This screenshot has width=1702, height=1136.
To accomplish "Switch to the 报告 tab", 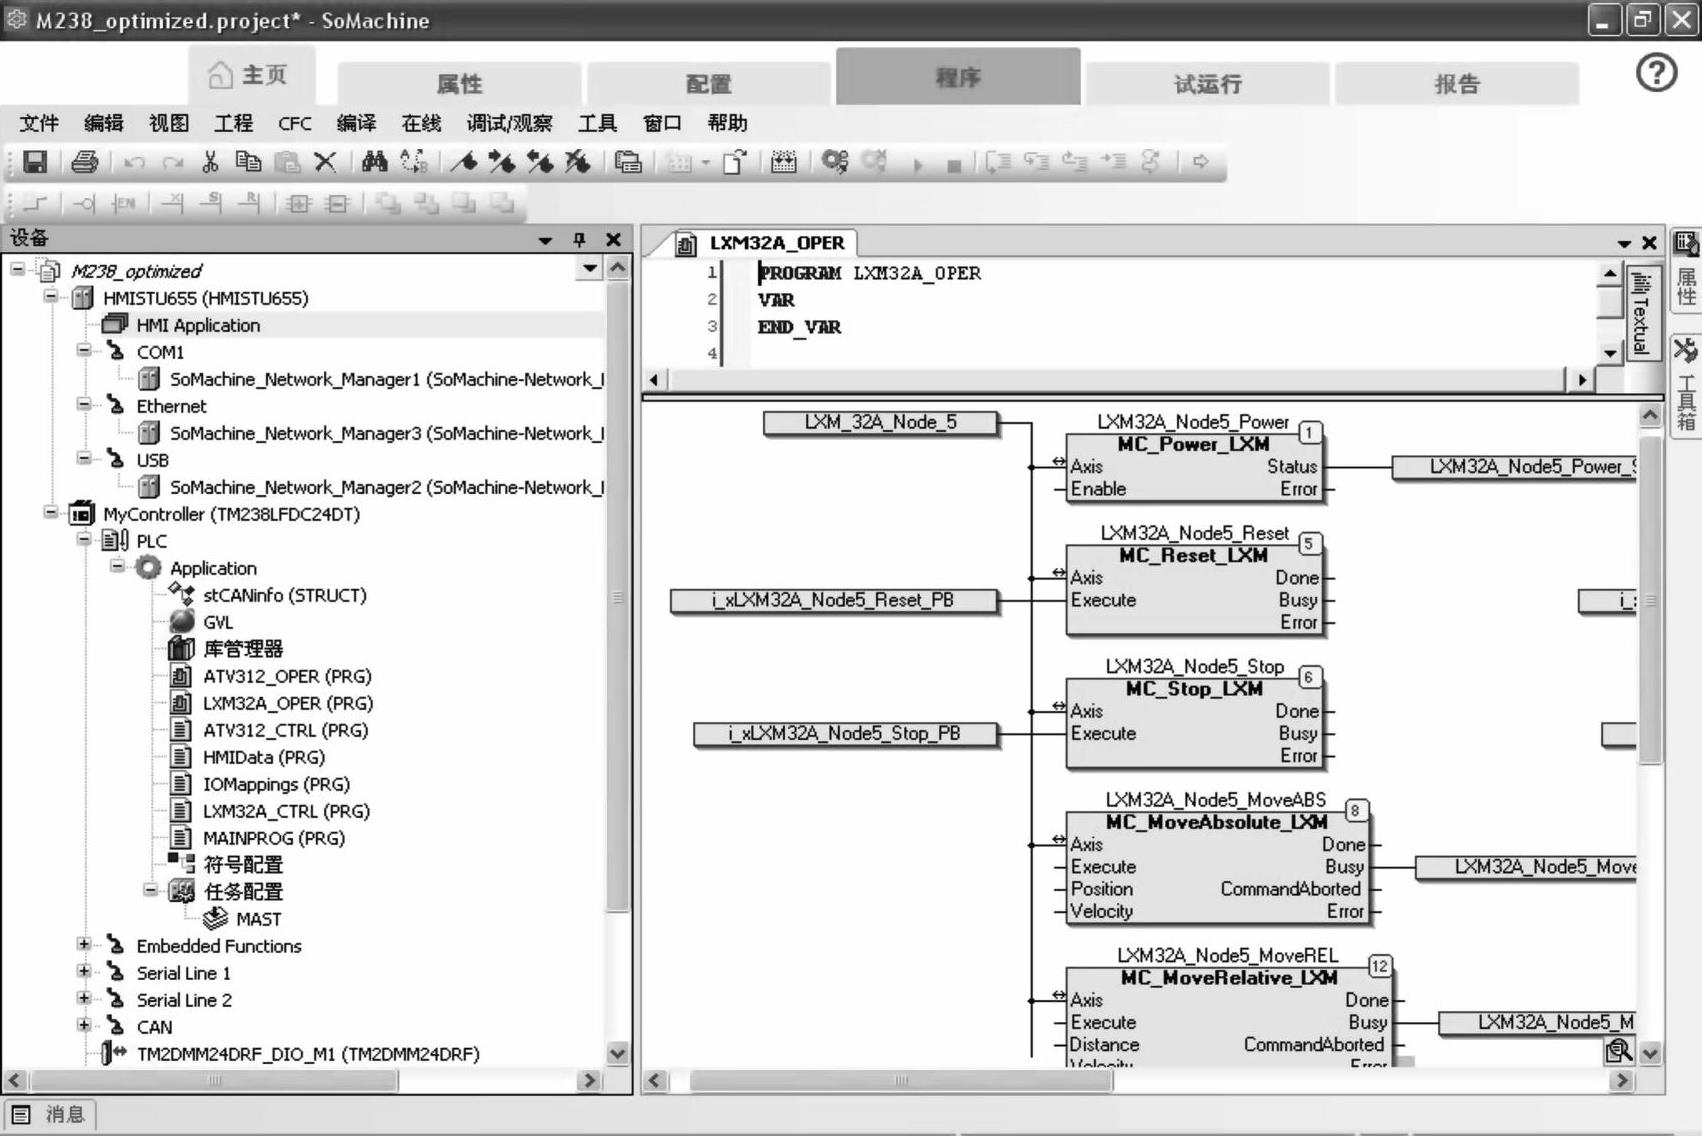I will click(x=1457, y=84).
